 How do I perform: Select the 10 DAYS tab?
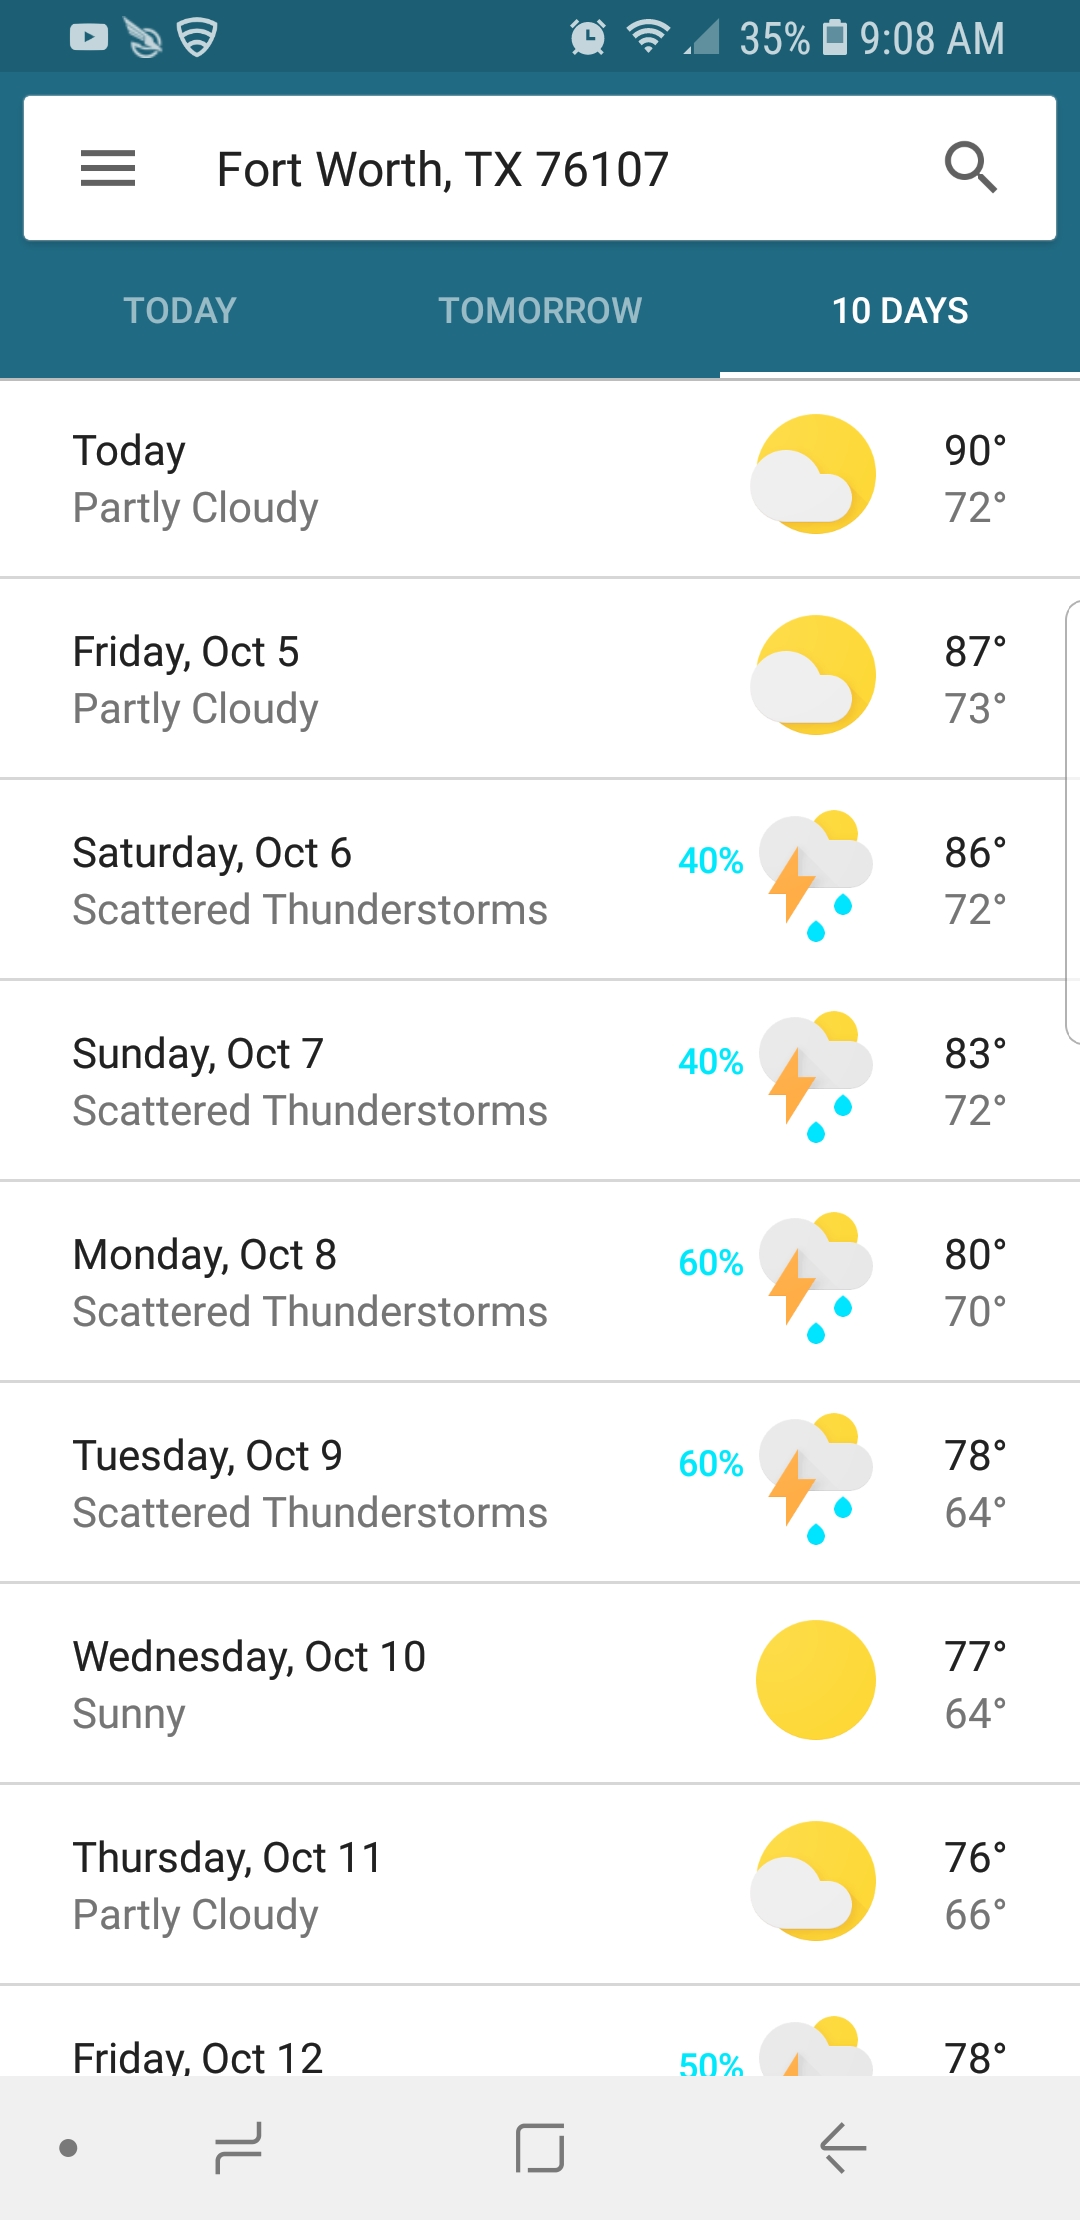pos(900,311)
